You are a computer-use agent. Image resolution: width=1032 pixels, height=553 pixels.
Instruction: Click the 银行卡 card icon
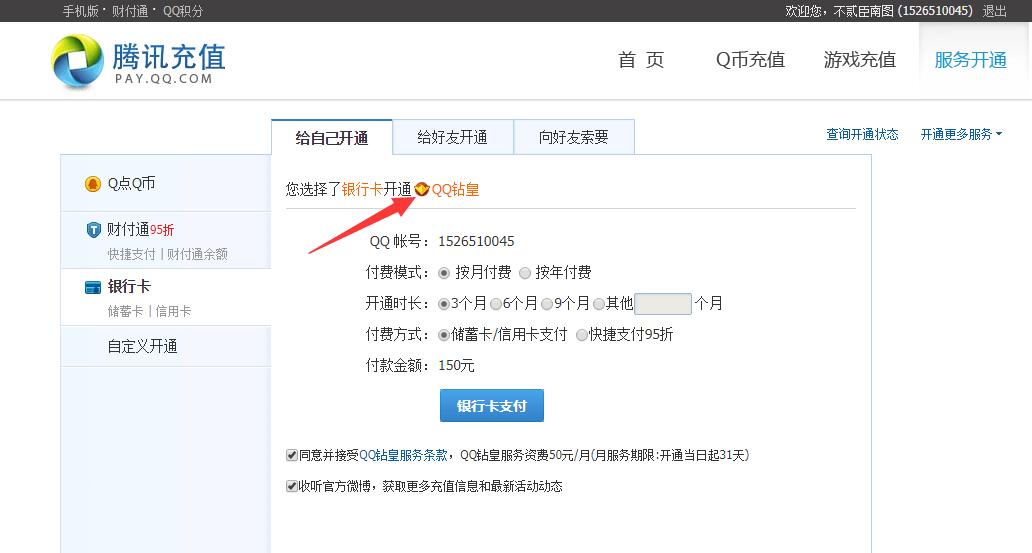(x=93, y=287)
